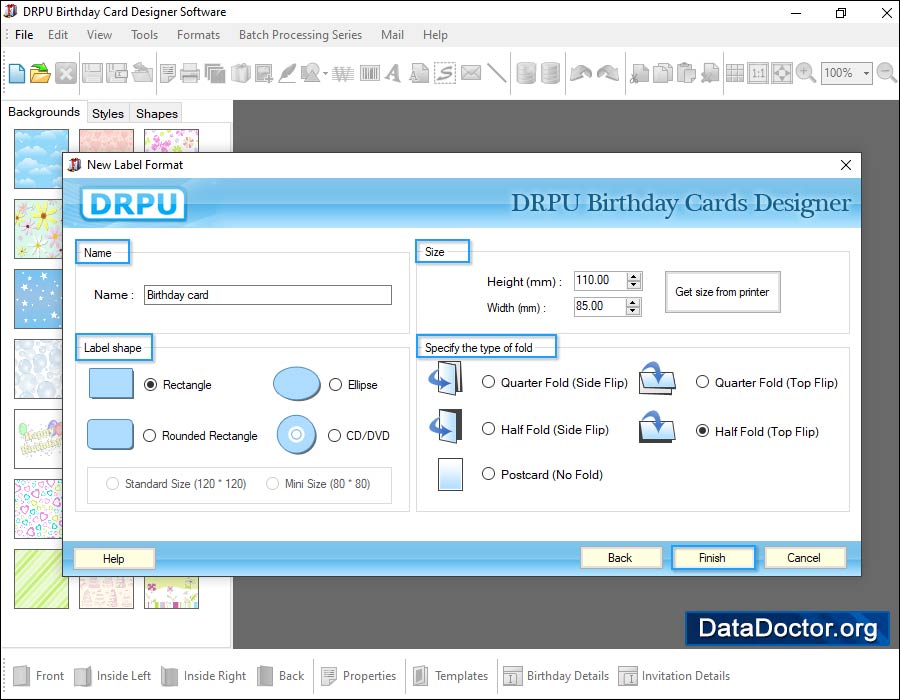Click the zoom out magnifier icon
The width and height of the screenshot is (900, 700).
pyautogui.click(x=887, y=73)
